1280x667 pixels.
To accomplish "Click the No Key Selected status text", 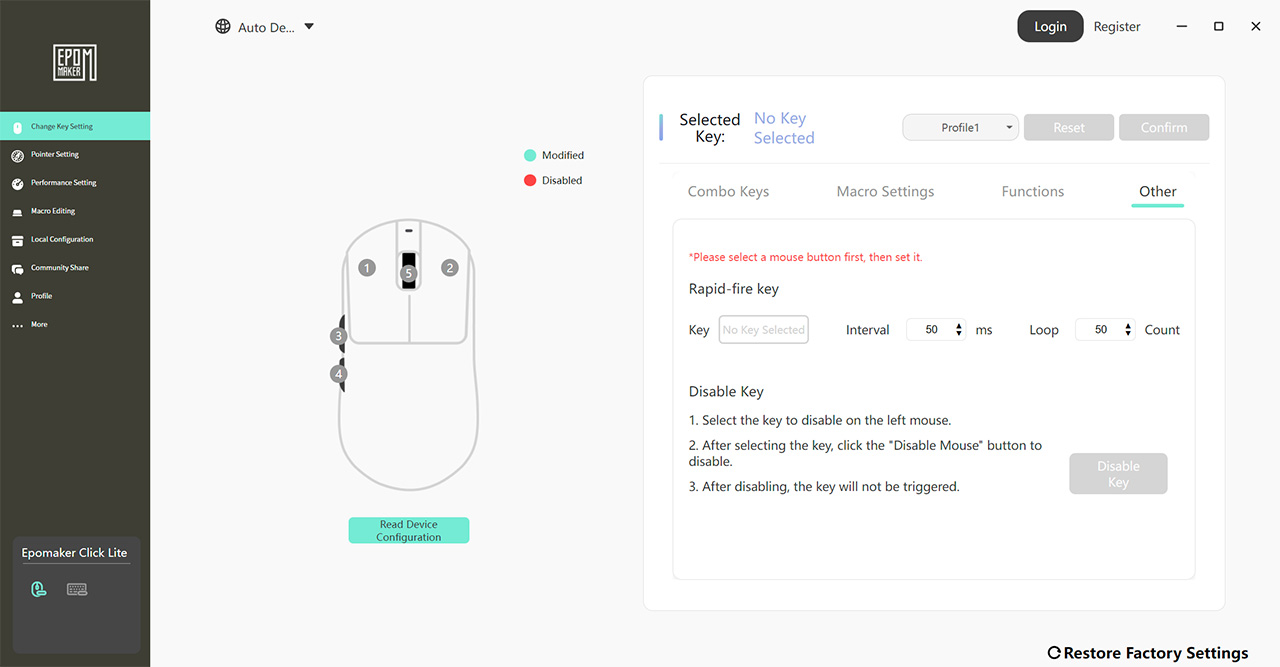I will click(784, 128).
